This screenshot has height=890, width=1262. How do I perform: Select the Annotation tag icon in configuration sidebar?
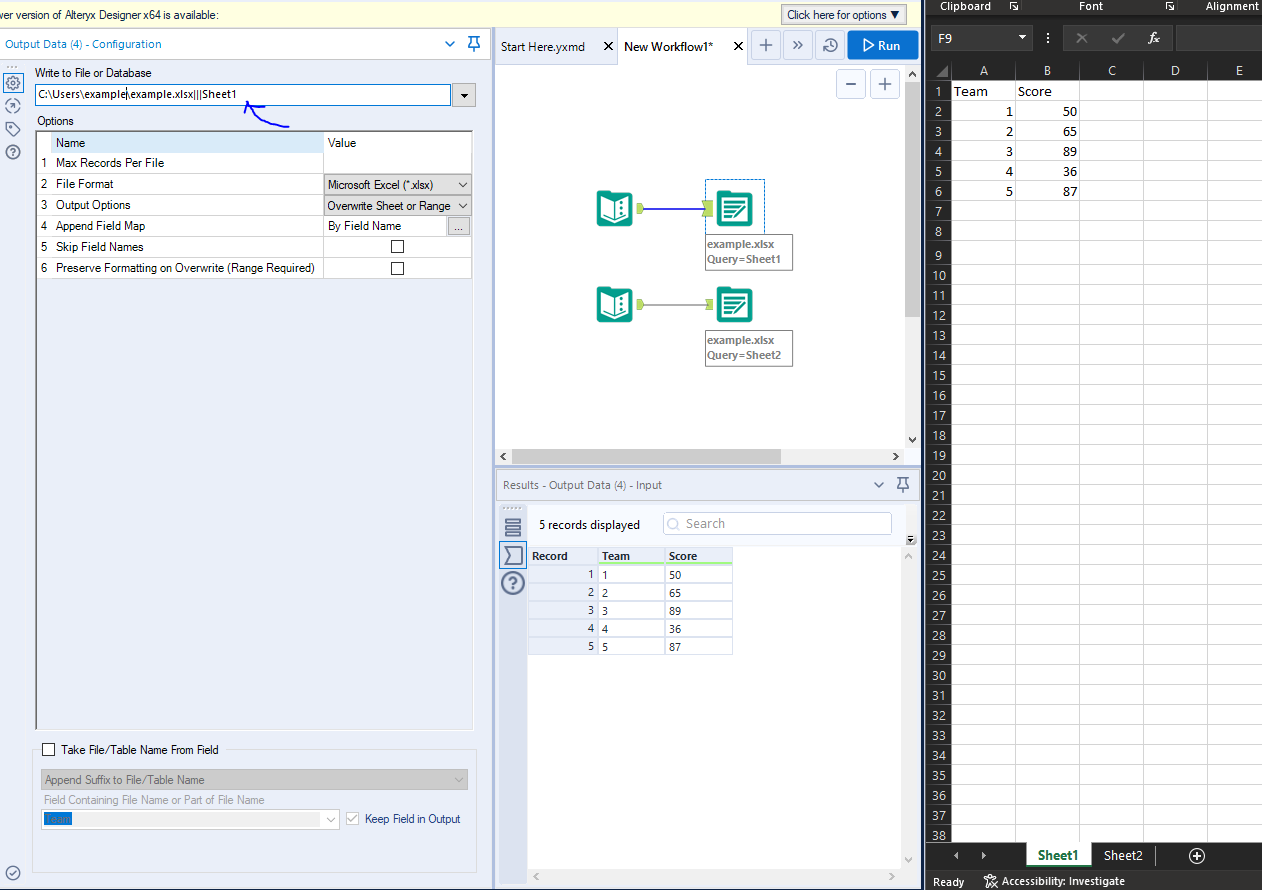pyautogui.click(x=12, y=128)
